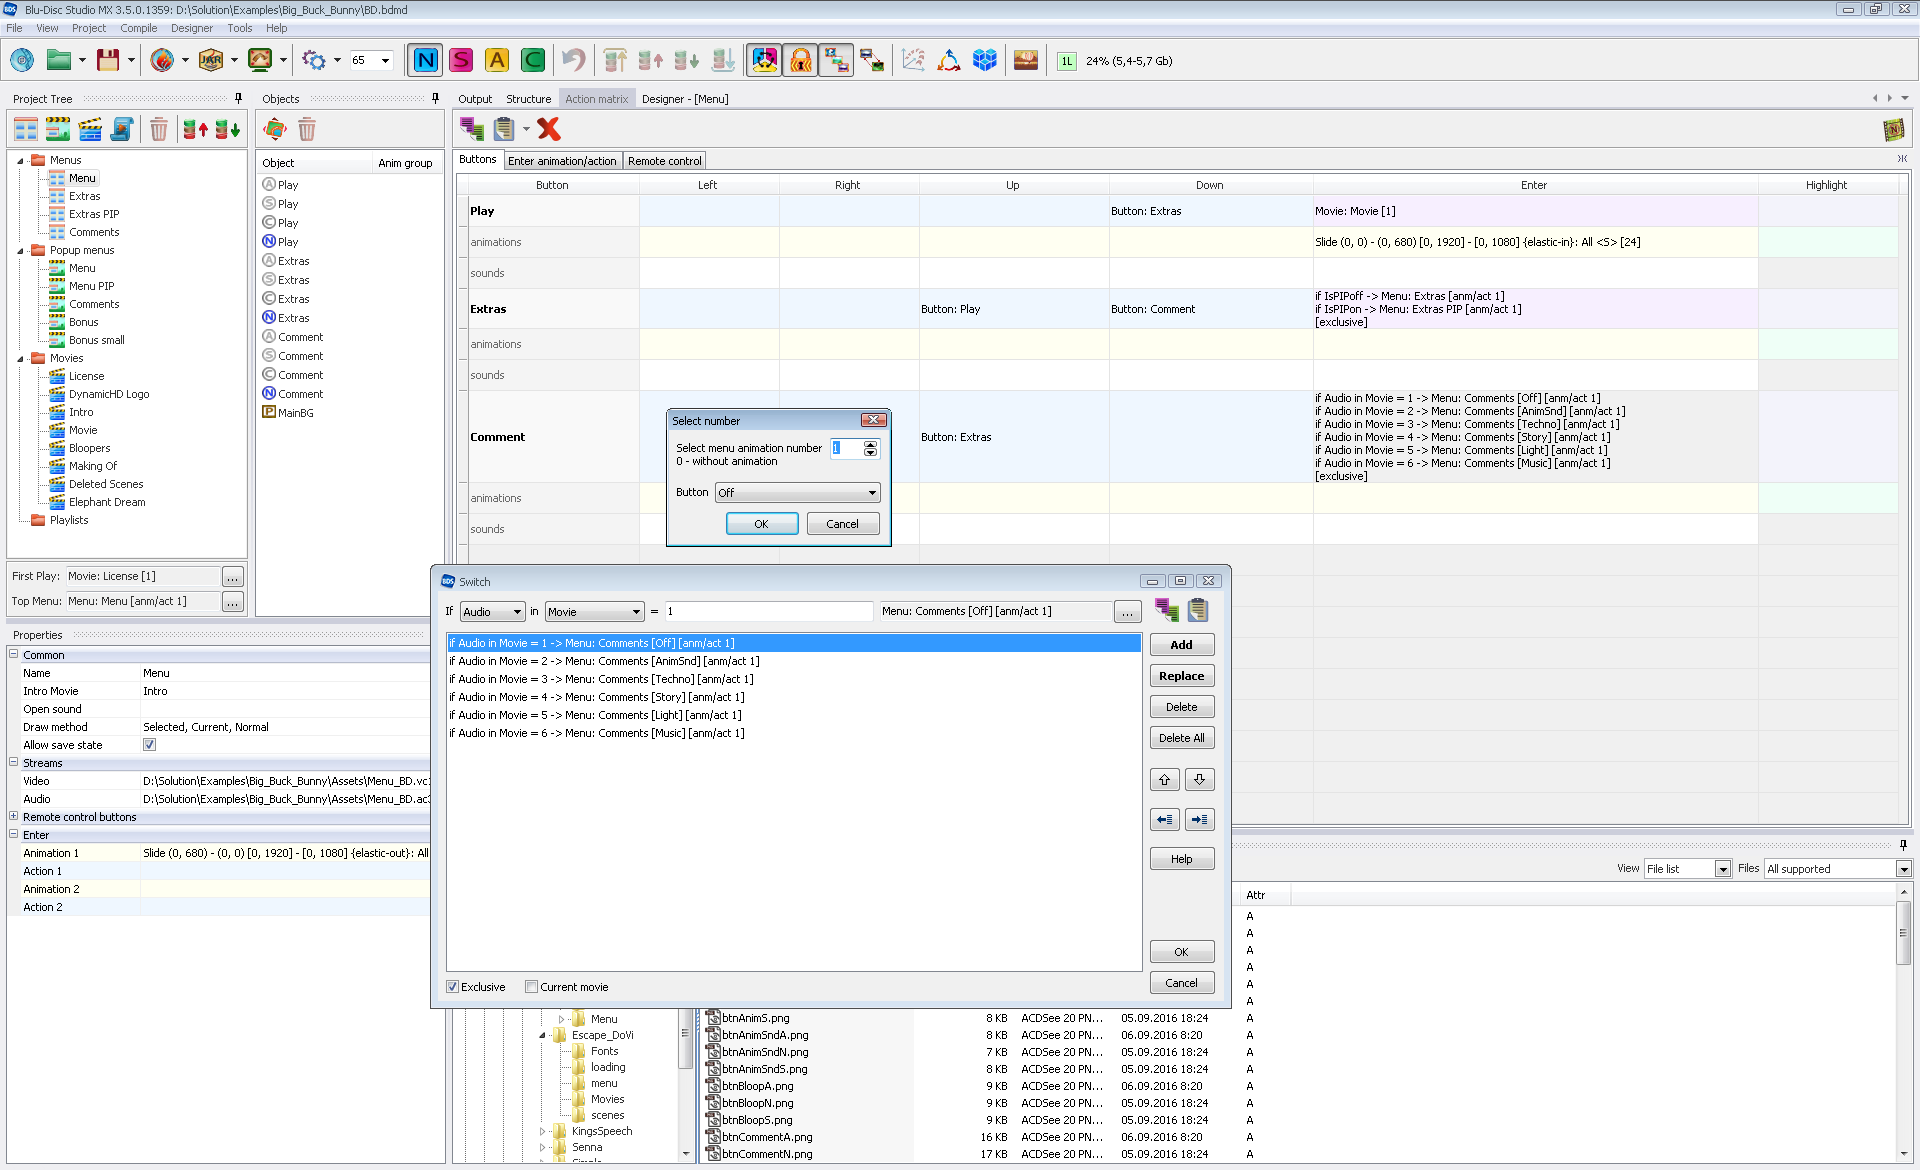Click the Delete All button
Image resolution: width=1920 pixels, height=1170 pixels.
[1181, 738]
